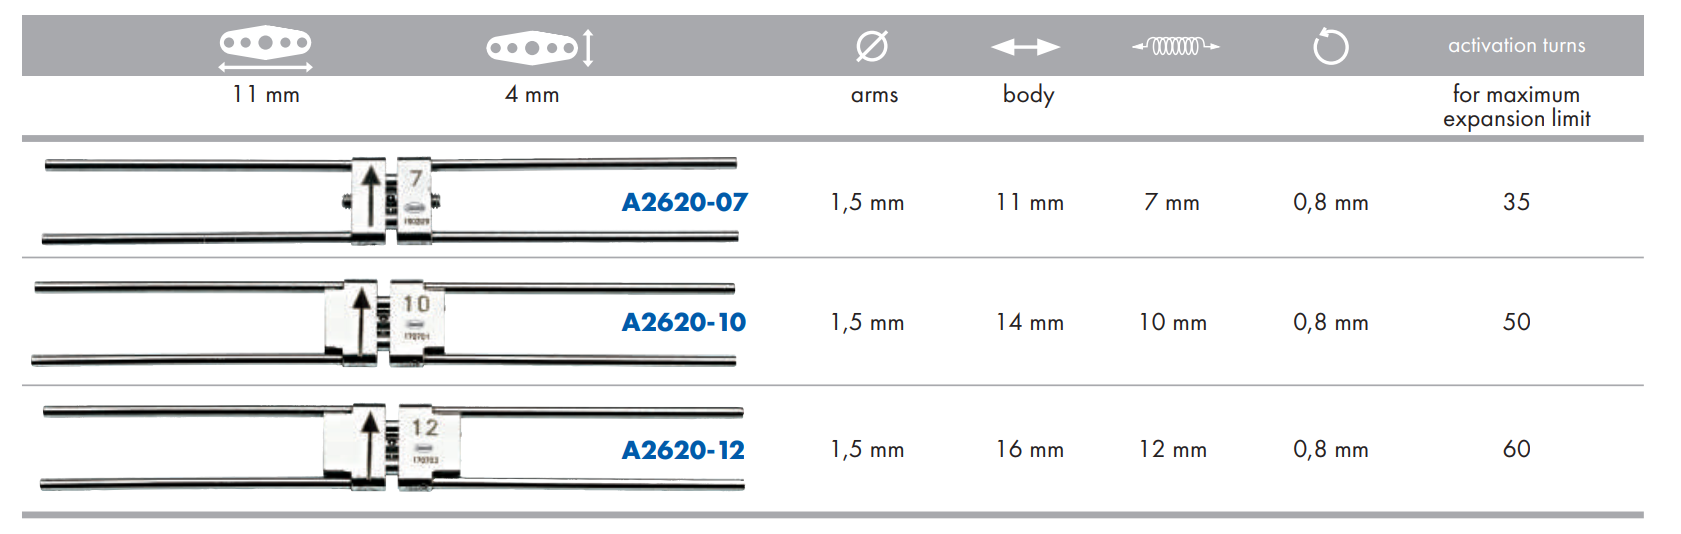The height and width of the screenshot is (534, 1681).
Task: Open product code A2620-10
Action: pyautogui.click(x=684, y=322)
